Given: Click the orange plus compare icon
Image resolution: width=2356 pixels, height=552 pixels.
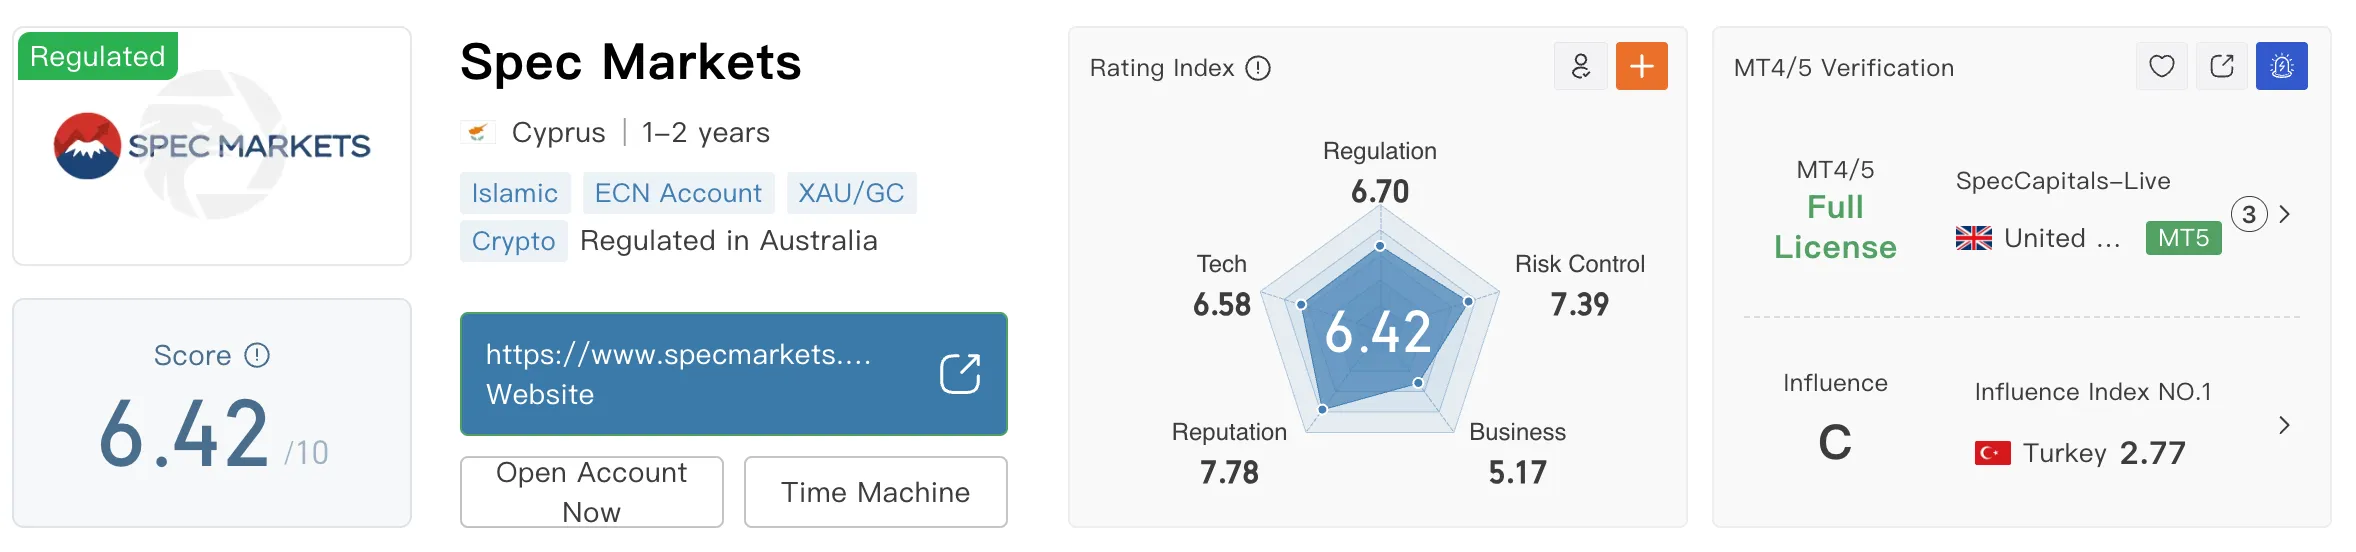Looking at the screenshot, I should click(1641, 67).
